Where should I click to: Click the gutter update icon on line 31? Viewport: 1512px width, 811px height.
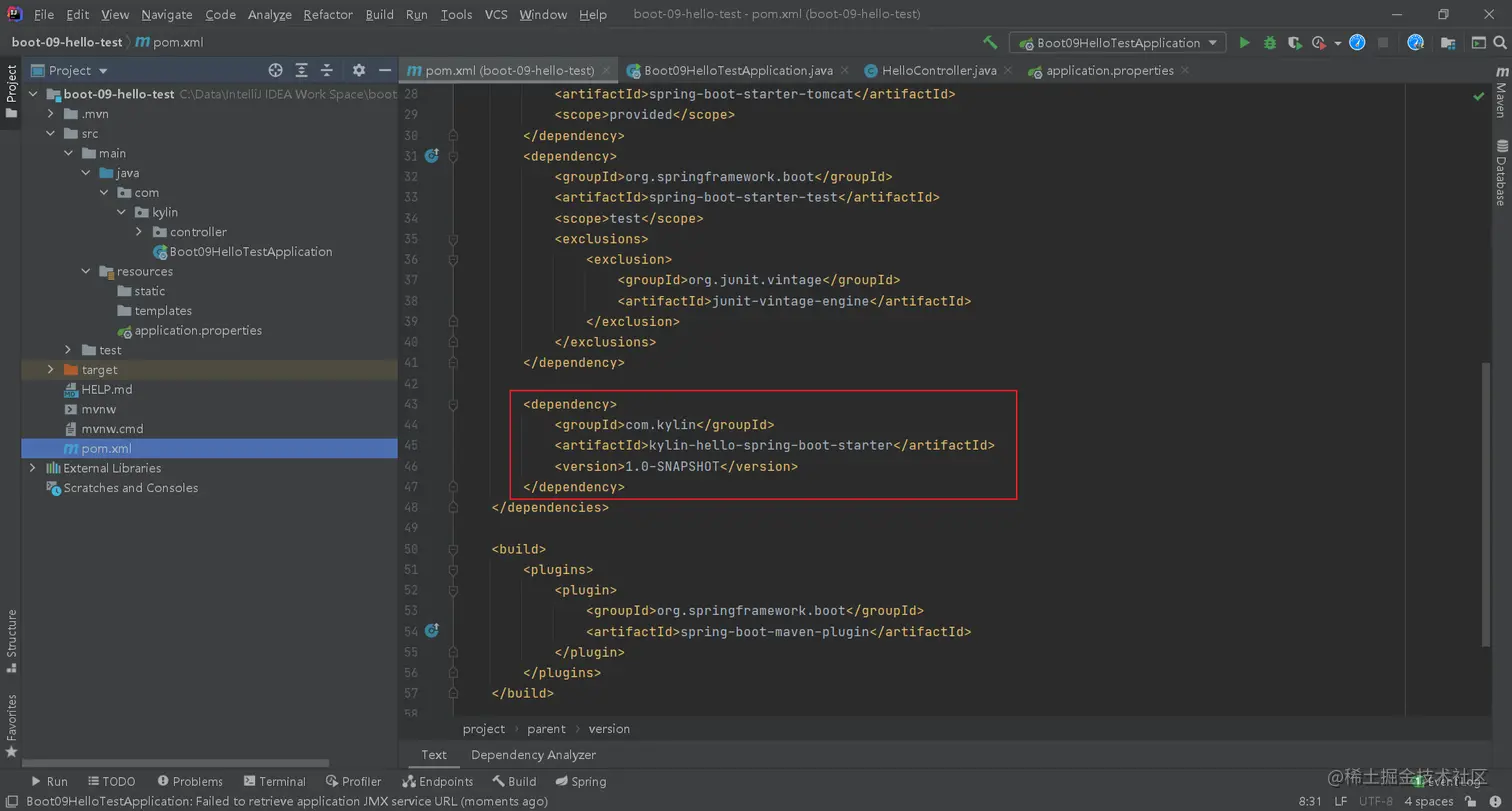432,156
